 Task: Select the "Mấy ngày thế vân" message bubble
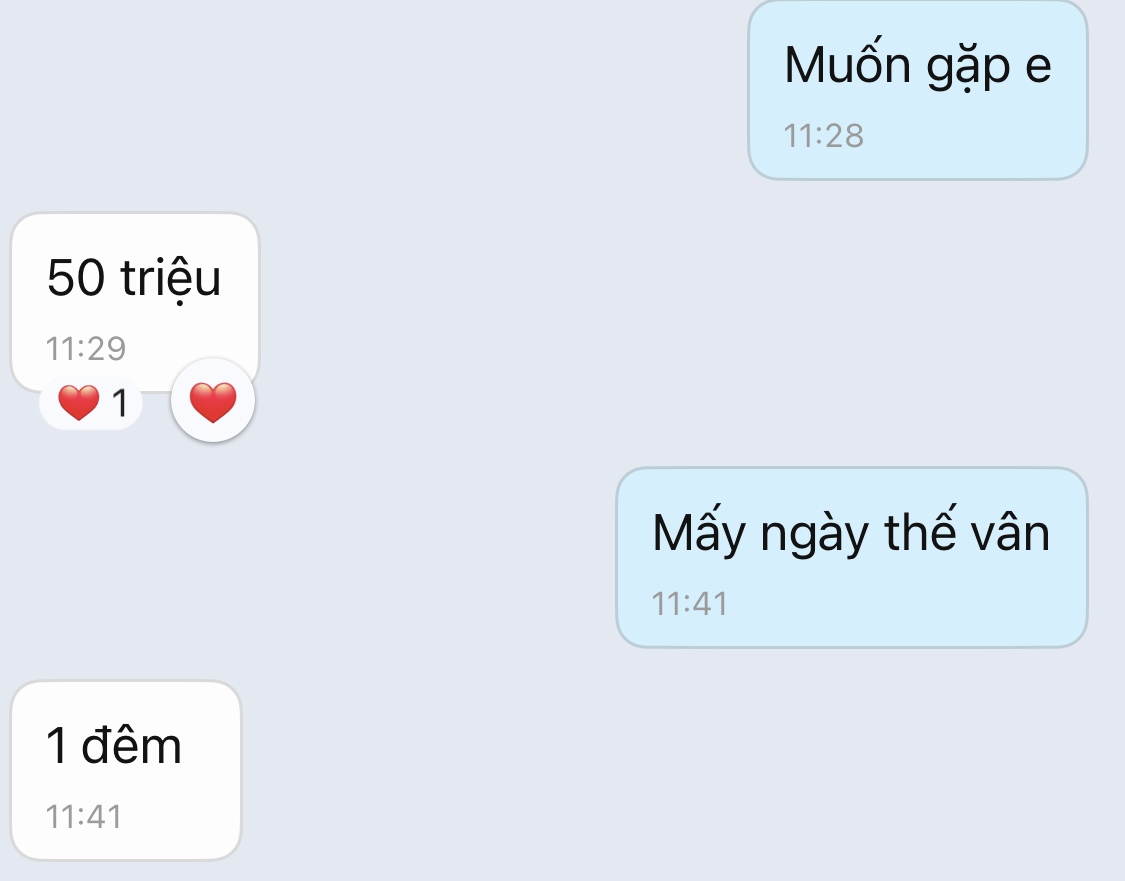coord(852,557)
